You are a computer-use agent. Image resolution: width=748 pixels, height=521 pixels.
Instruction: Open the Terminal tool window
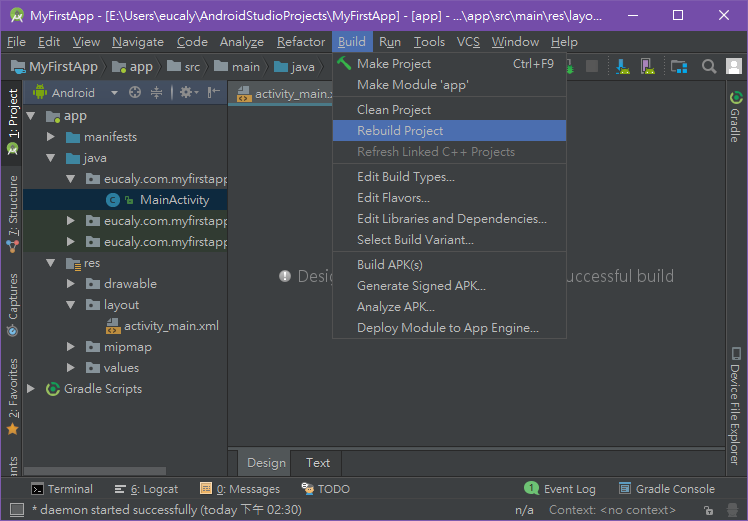click(x=62, y=489)
